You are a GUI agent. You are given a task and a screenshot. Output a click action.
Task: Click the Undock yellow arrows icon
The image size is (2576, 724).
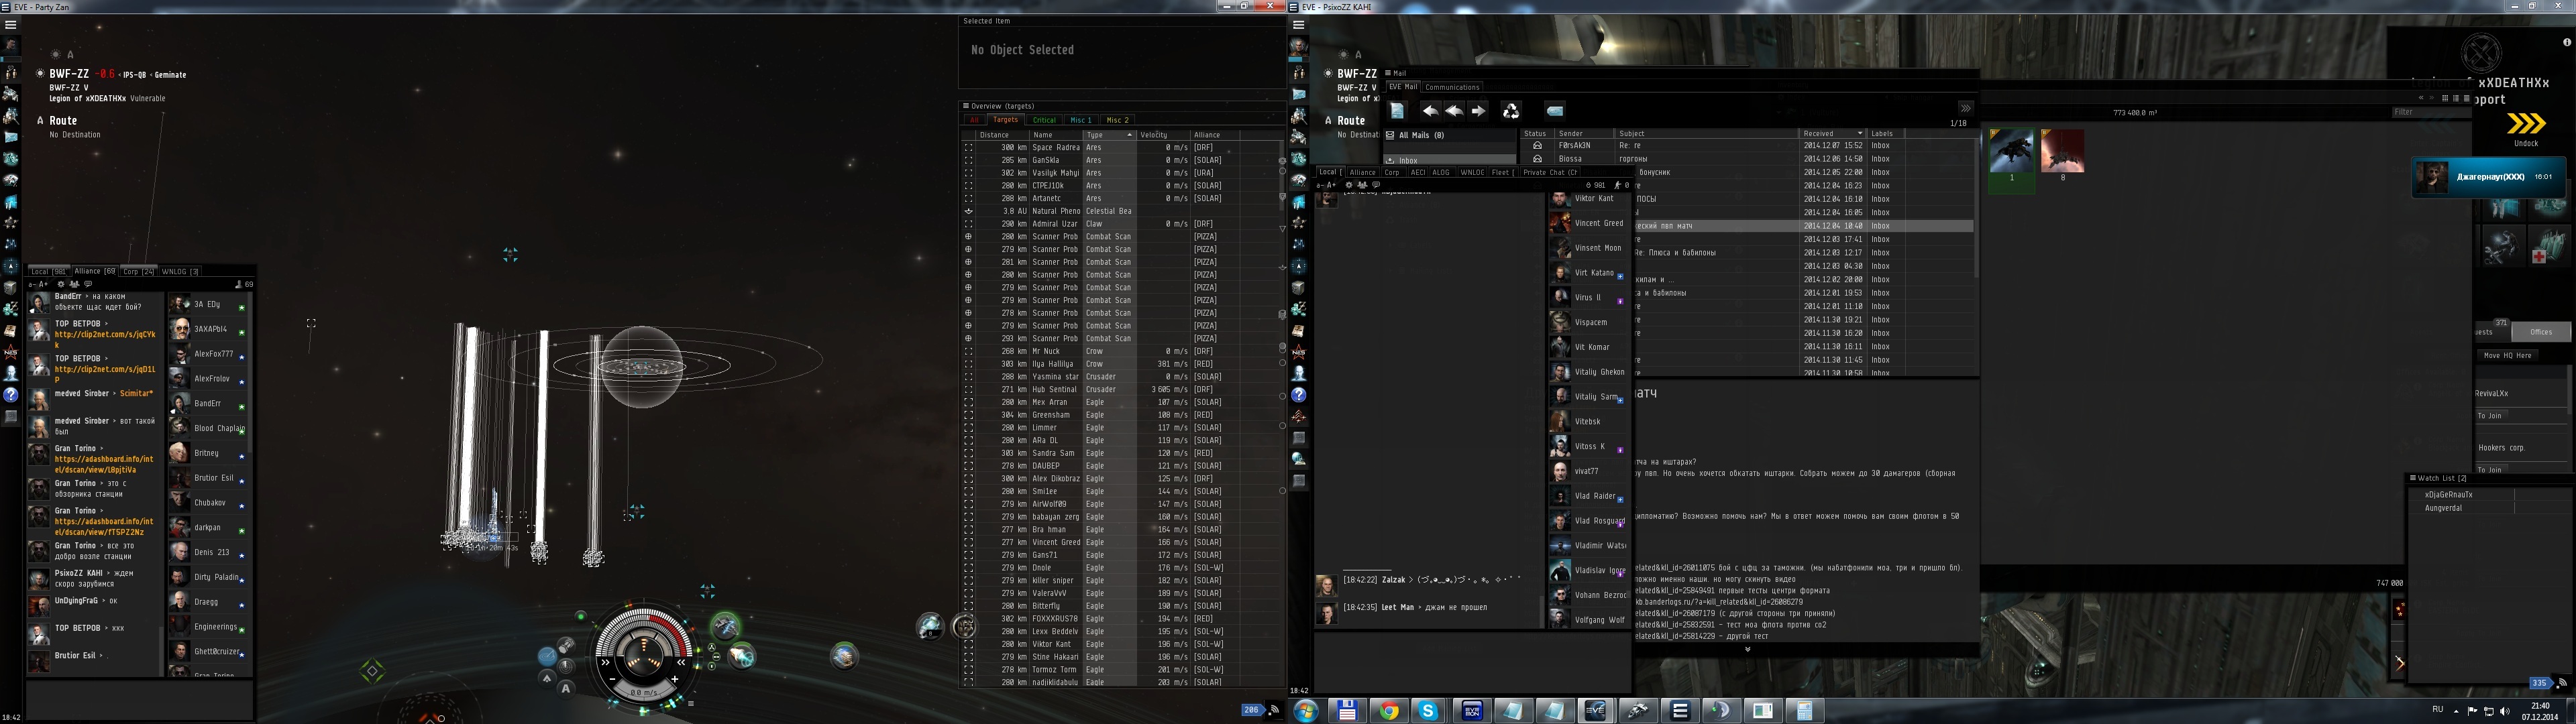(2526, 124)
